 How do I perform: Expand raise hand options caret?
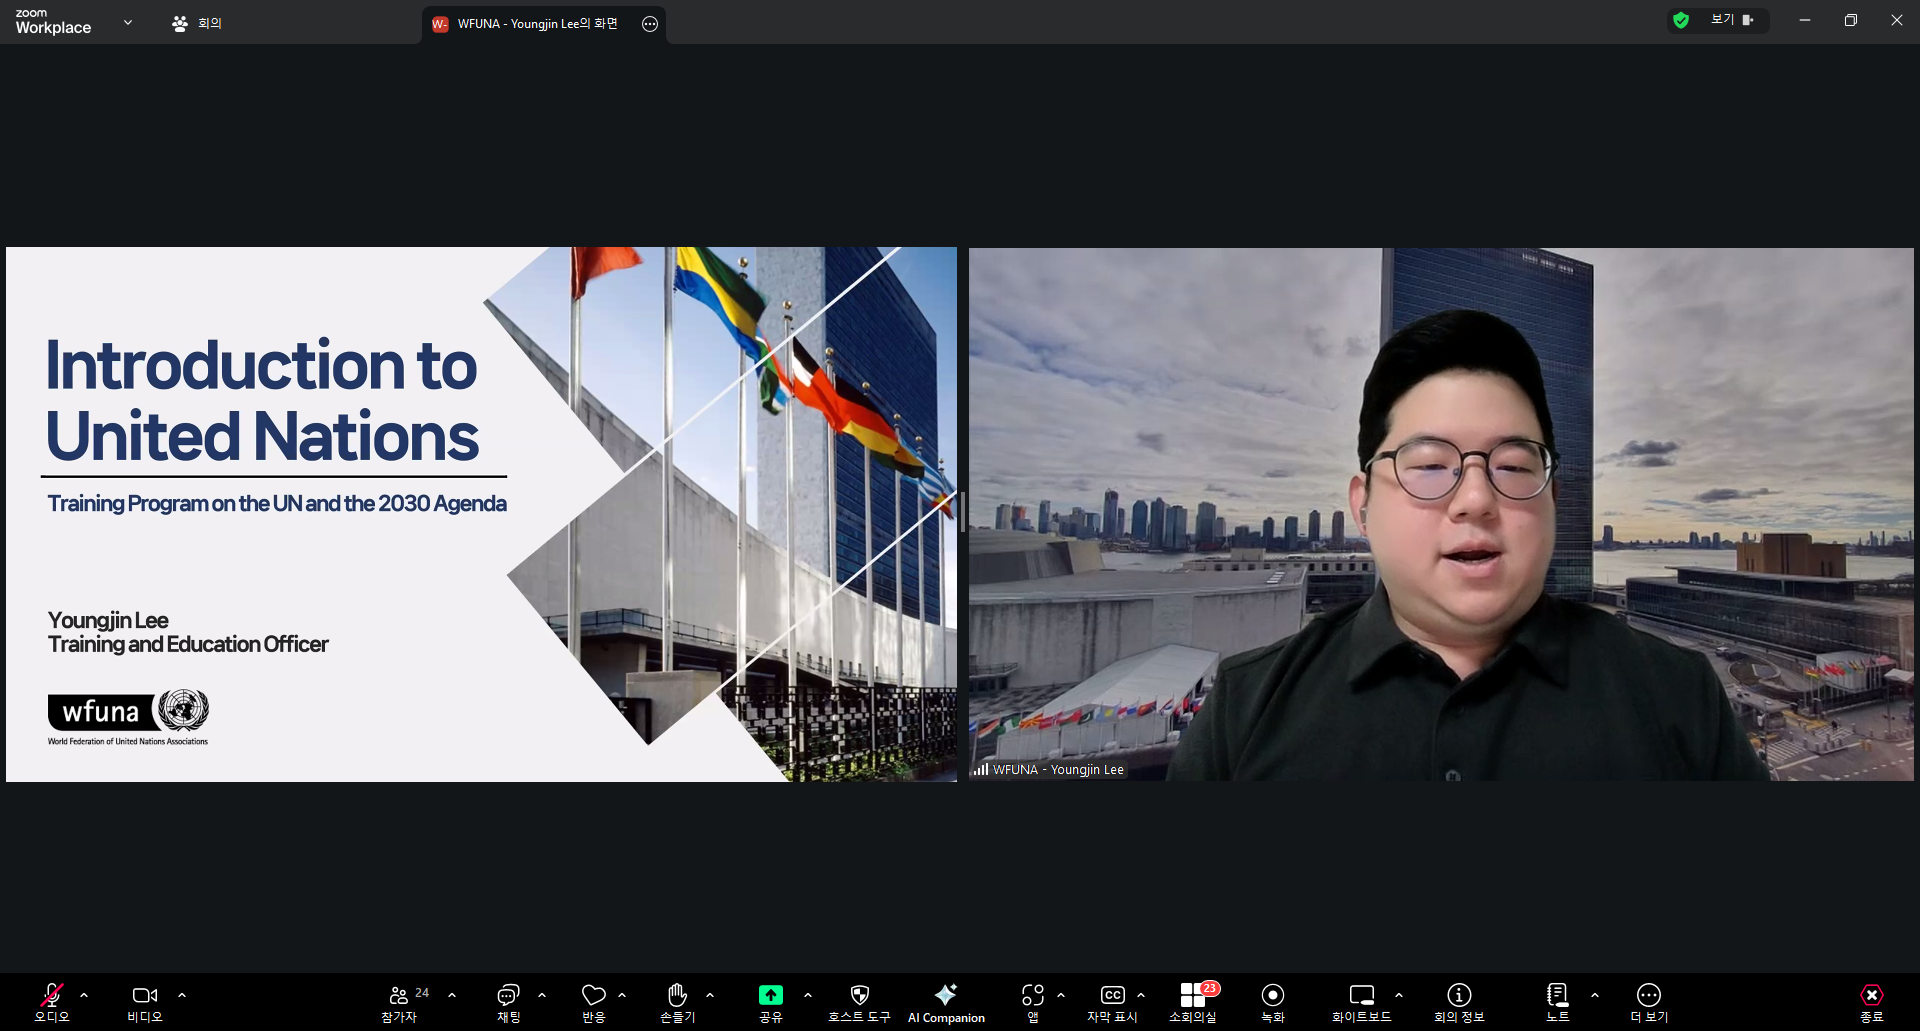(x=710, y=995)
